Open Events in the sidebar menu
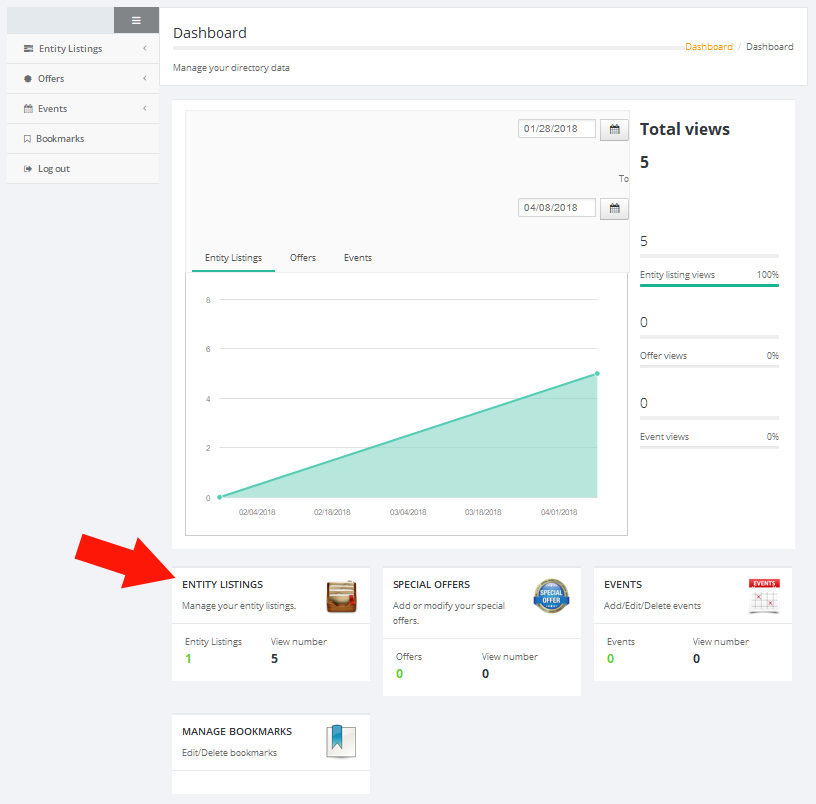The image size is (816, 804). coord(83,109)
